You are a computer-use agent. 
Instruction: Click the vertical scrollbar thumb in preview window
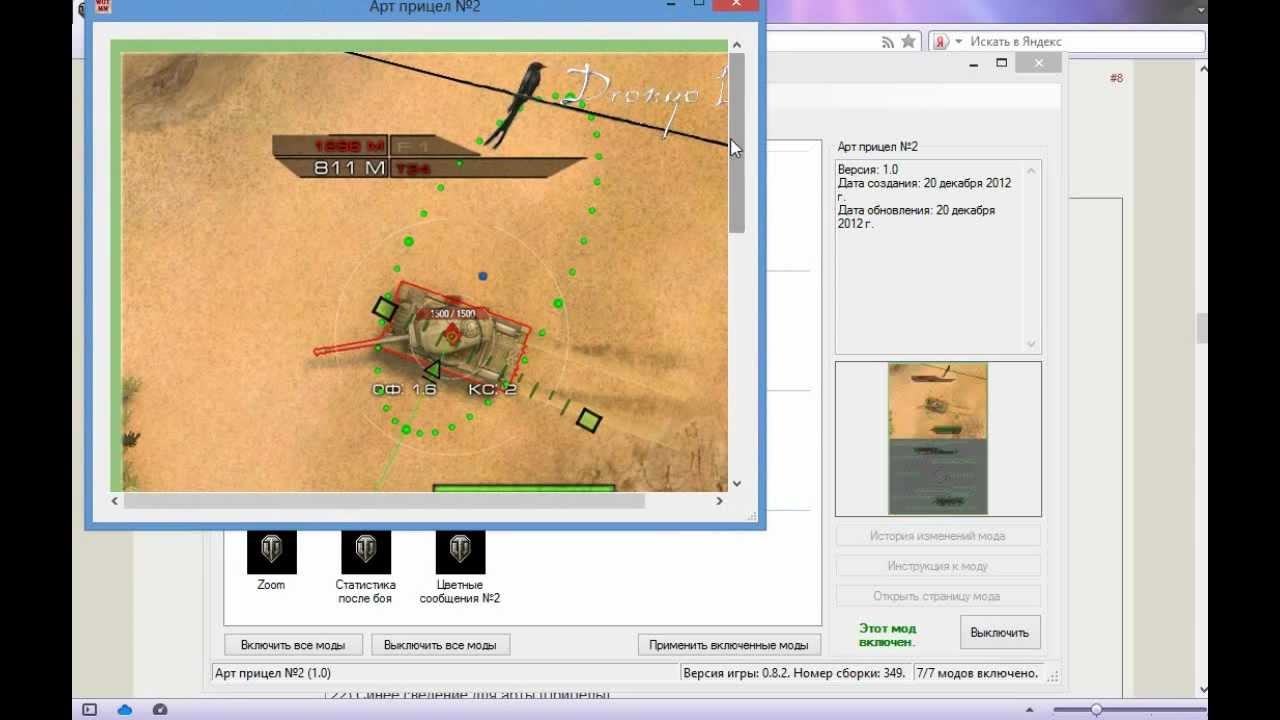point(737,143)
